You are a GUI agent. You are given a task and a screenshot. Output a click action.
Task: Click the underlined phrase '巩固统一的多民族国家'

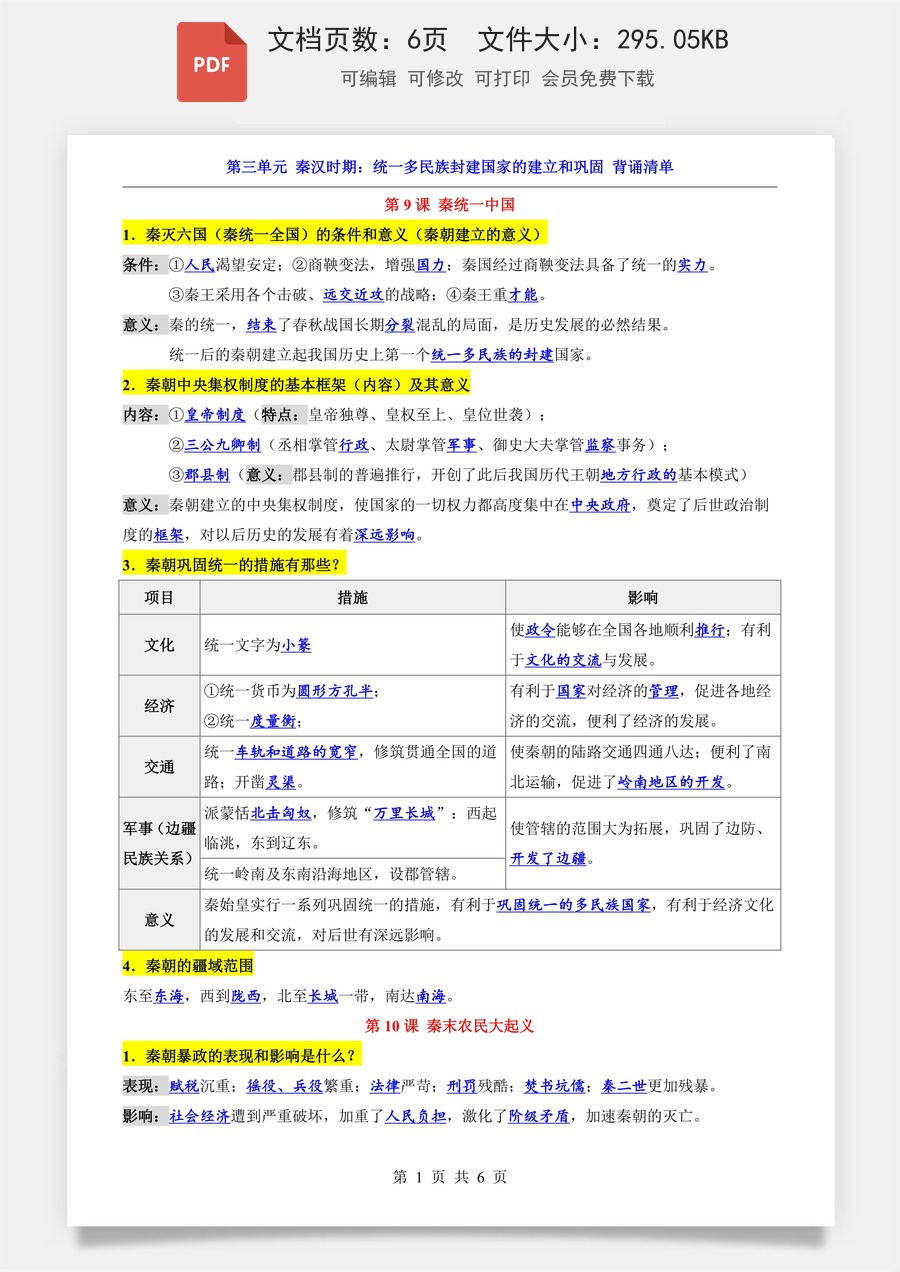(x=573, y=904)
